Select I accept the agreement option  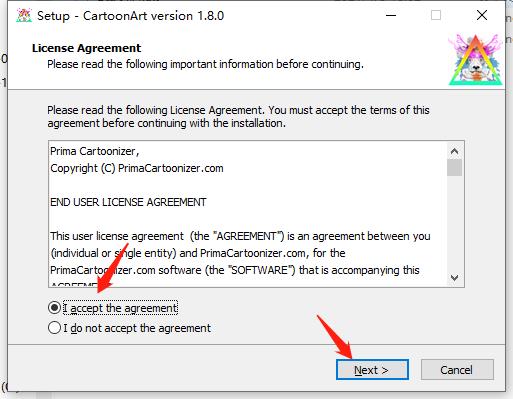click(113, 308)
